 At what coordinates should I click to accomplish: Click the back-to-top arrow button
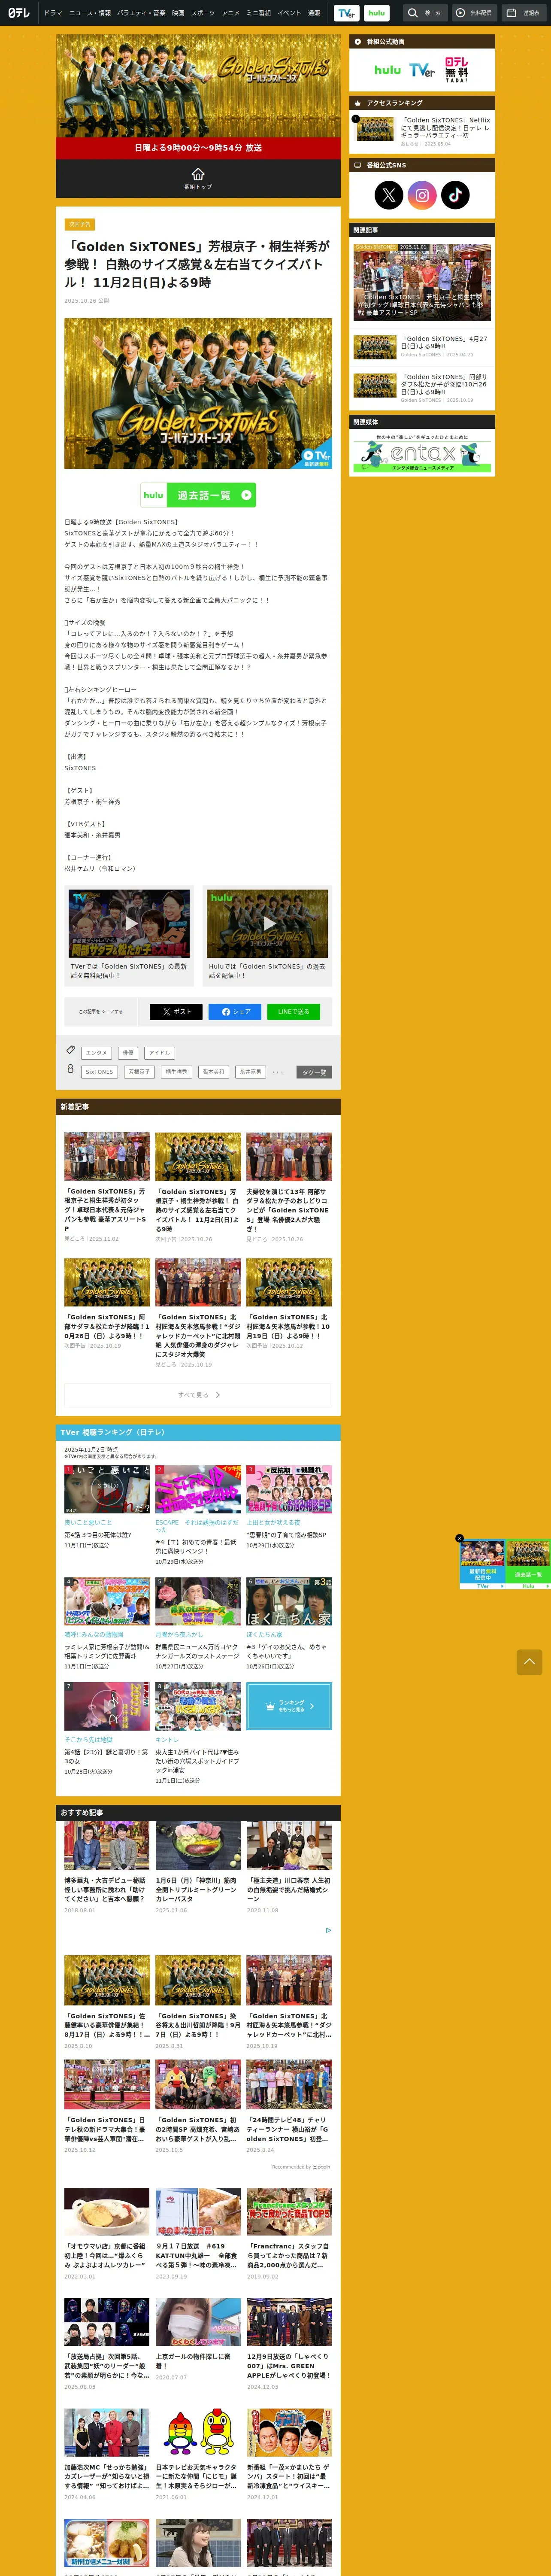click(x=529, y=1662)
